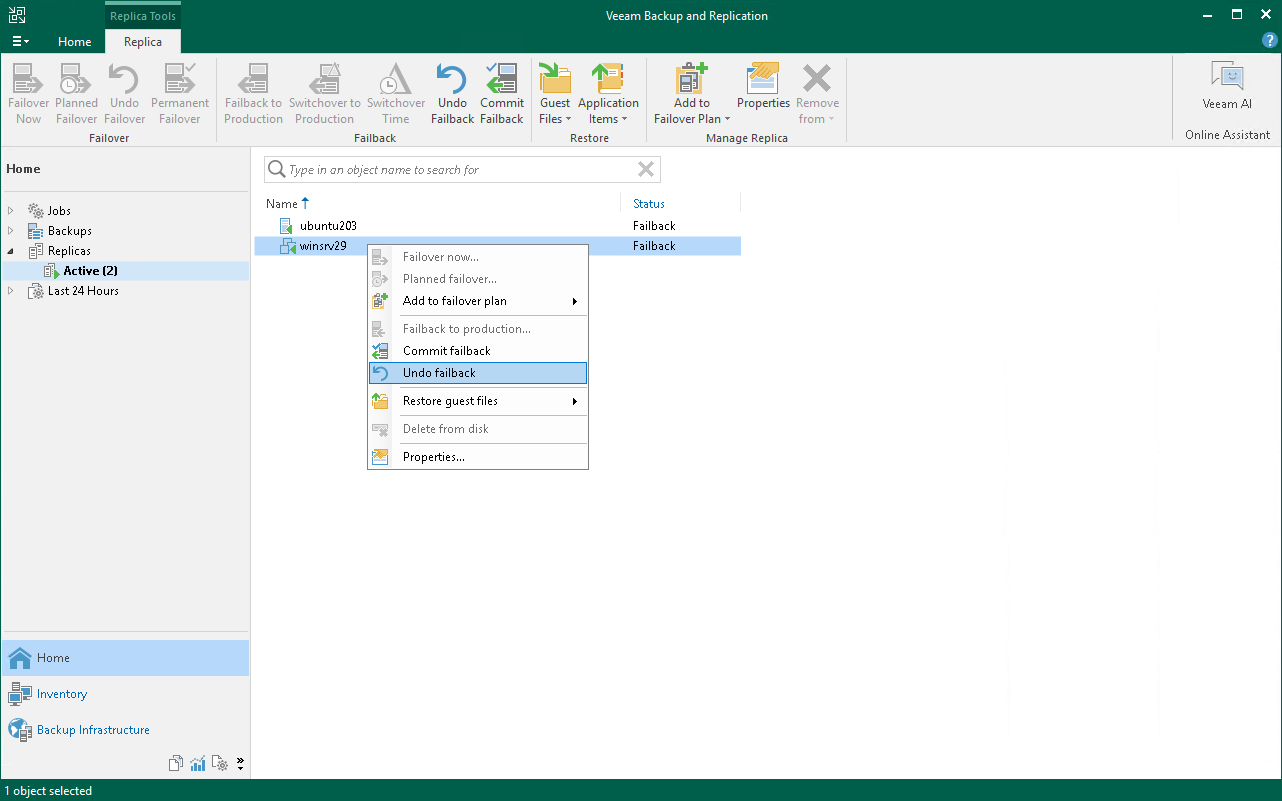Select Active (2) under Replicas
This screenshot has height=801, width=1282.
91,271
